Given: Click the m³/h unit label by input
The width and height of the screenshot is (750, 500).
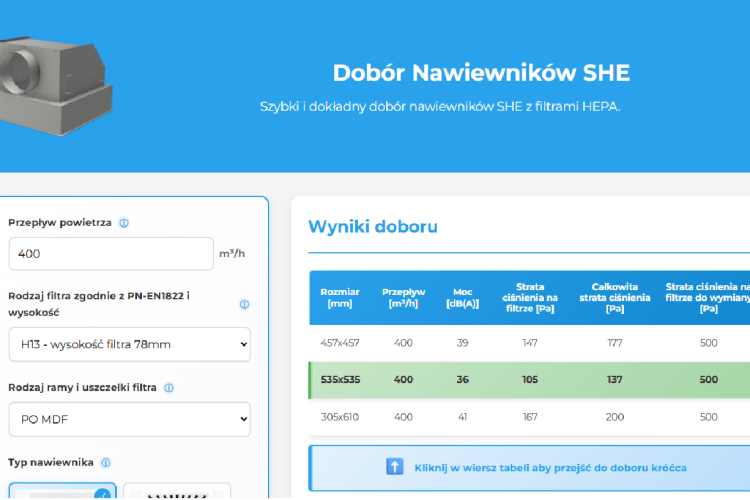Looking at the screenshot, I should (x=232, y=254).
